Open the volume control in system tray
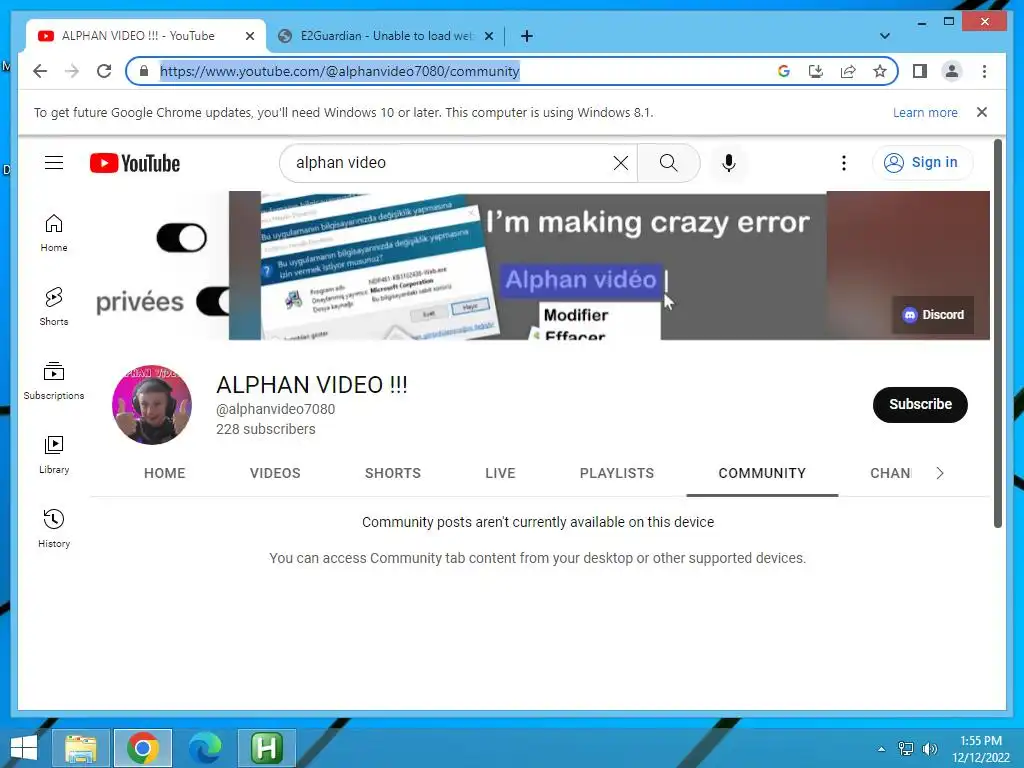 pos(930,748)
